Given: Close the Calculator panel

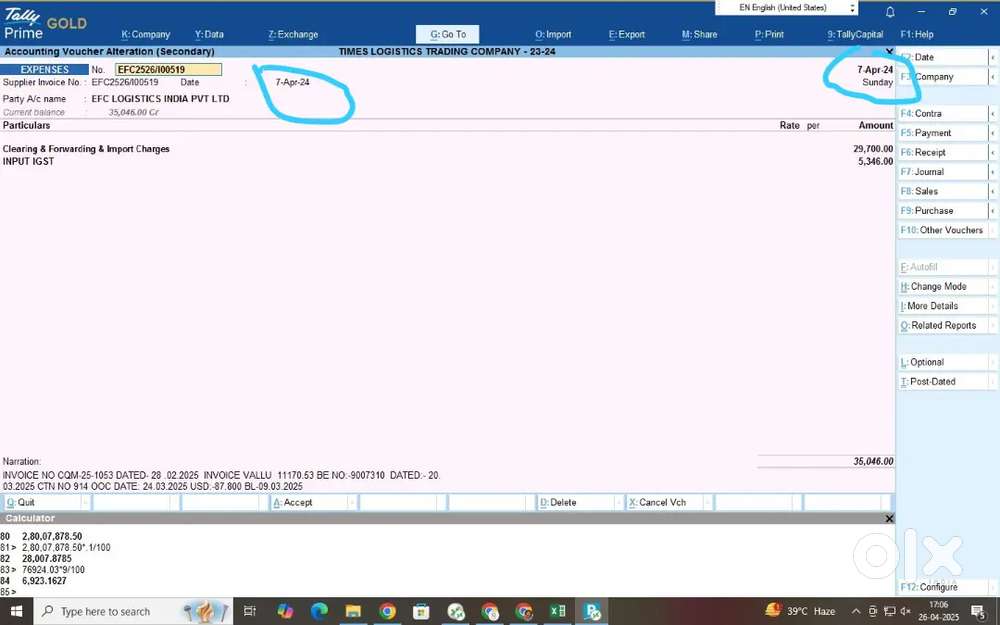Looking at the screenshot, I should pos(889,519).
